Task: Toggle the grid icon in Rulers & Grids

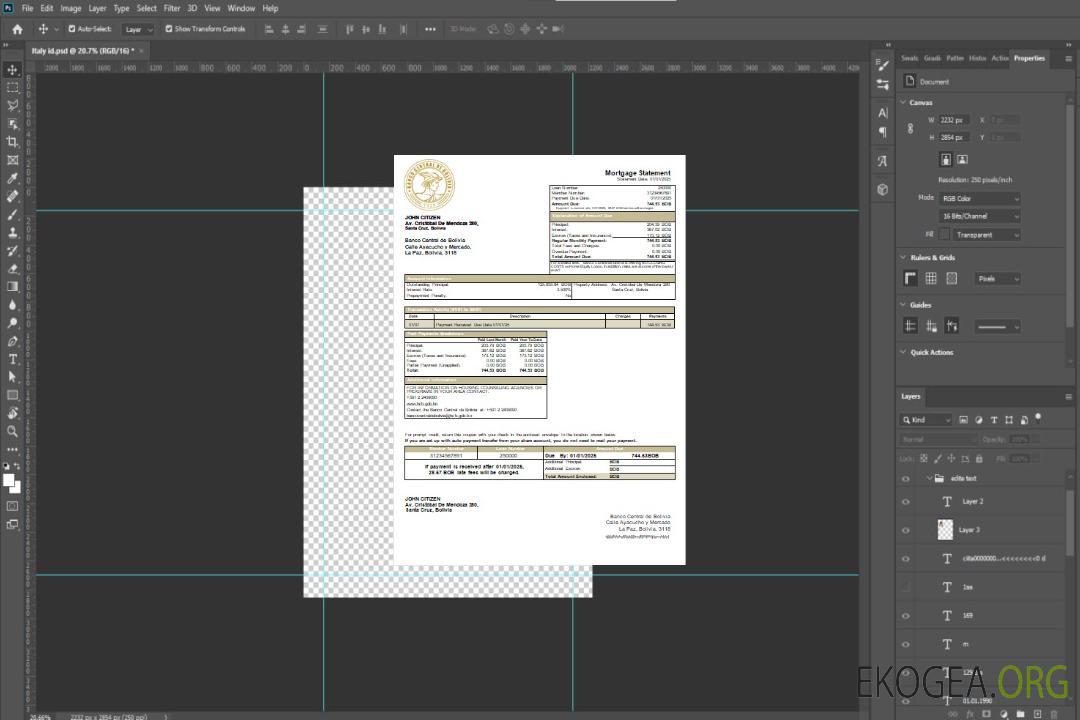Action: pyautogui.click(x=931, y=279)
